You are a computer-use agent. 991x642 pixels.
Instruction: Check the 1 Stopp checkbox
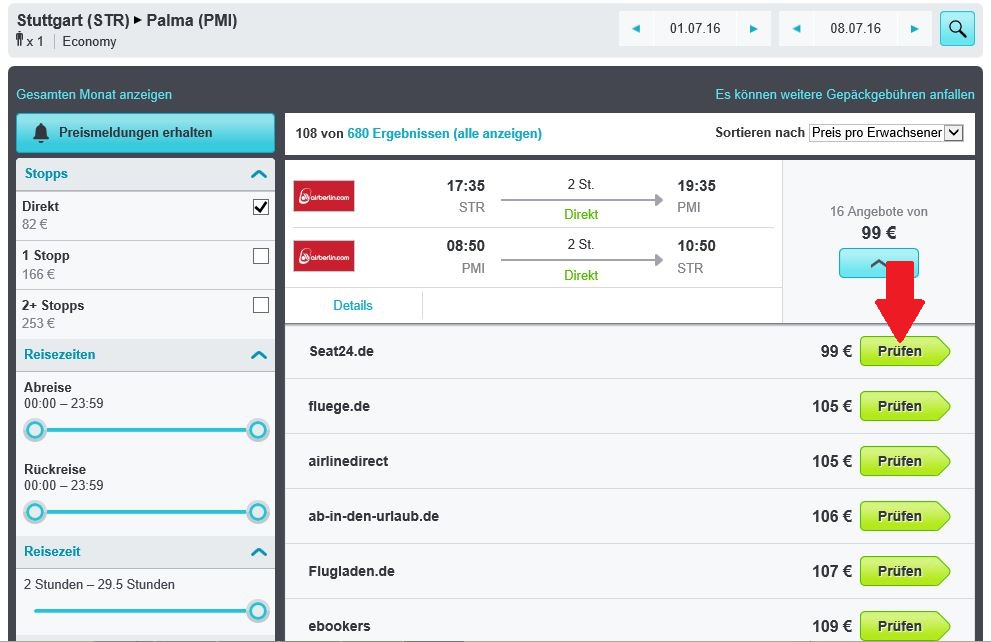pos(260,256)
